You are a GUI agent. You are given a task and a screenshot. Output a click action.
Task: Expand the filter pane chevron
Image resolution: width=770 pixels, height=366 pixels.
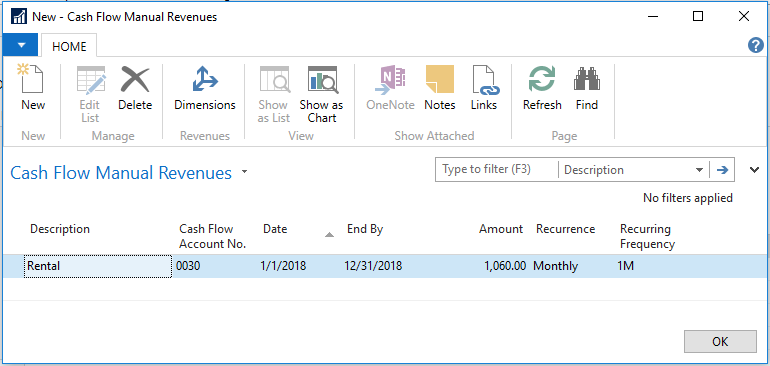point(754,170)
